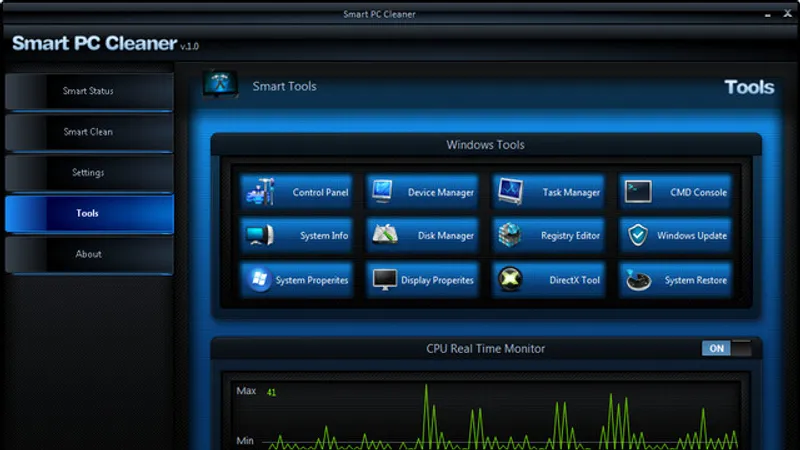The height and width of the screenshot is (450, 800).
Task: Click the CPU Real Time Monitor title
Action: (x=486, y=348)
